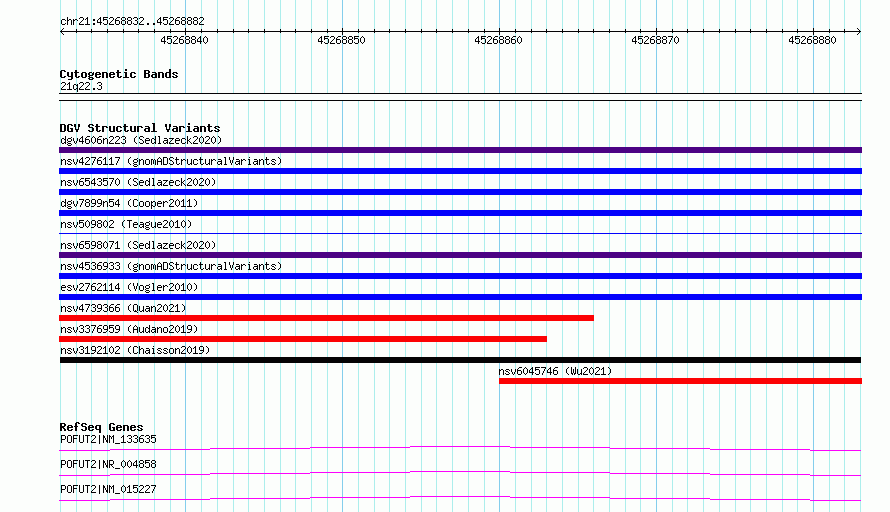Open nsv3192102 (Chaisson2019) variant label
Screen dimensions: 890x512
pos(135,350)
